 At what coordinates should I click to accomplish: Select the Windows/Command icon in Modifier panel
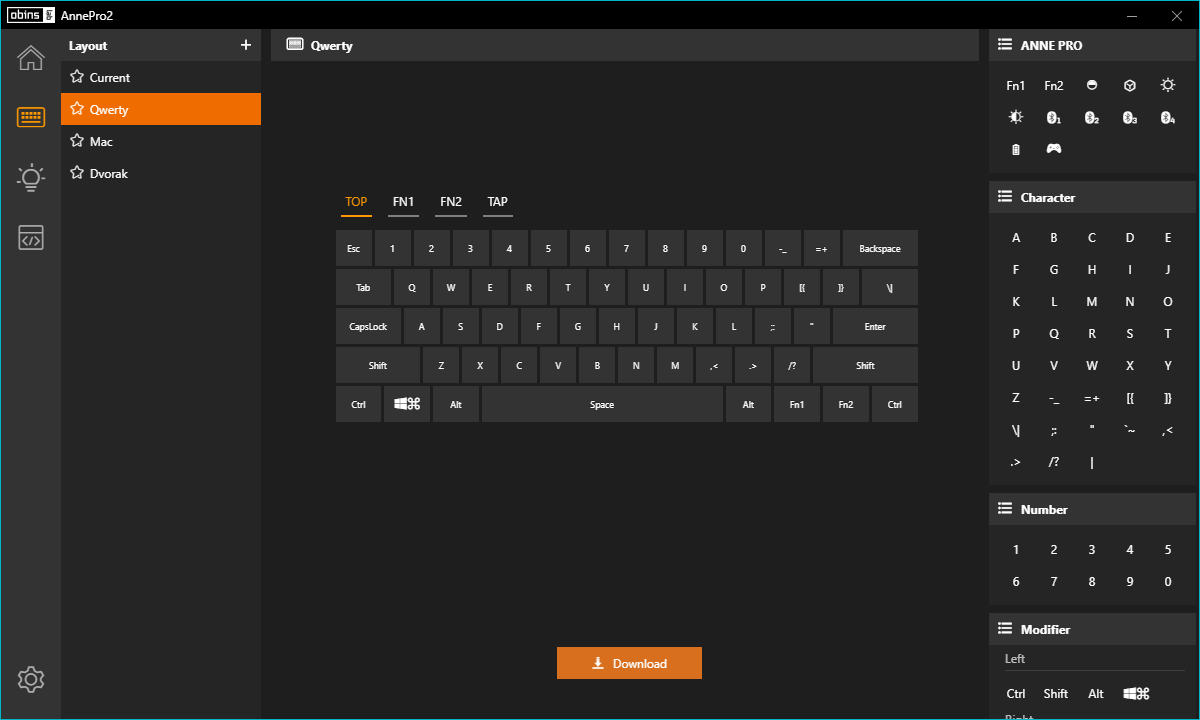pyautogui.click(x=1136, y=693)
